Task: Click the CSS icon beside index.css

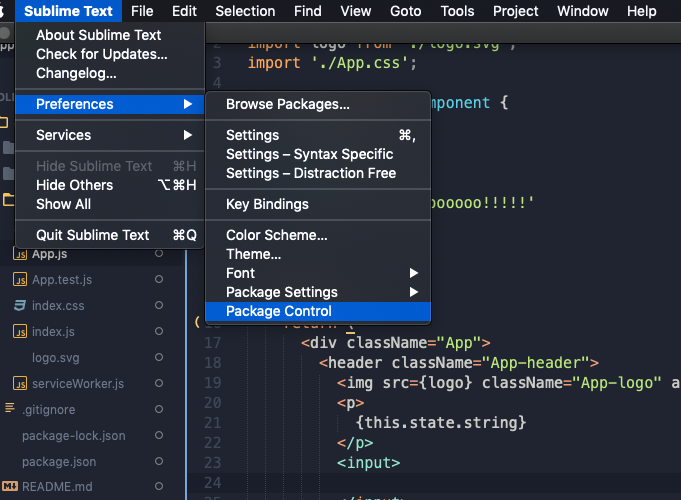Action: (20, 305)
